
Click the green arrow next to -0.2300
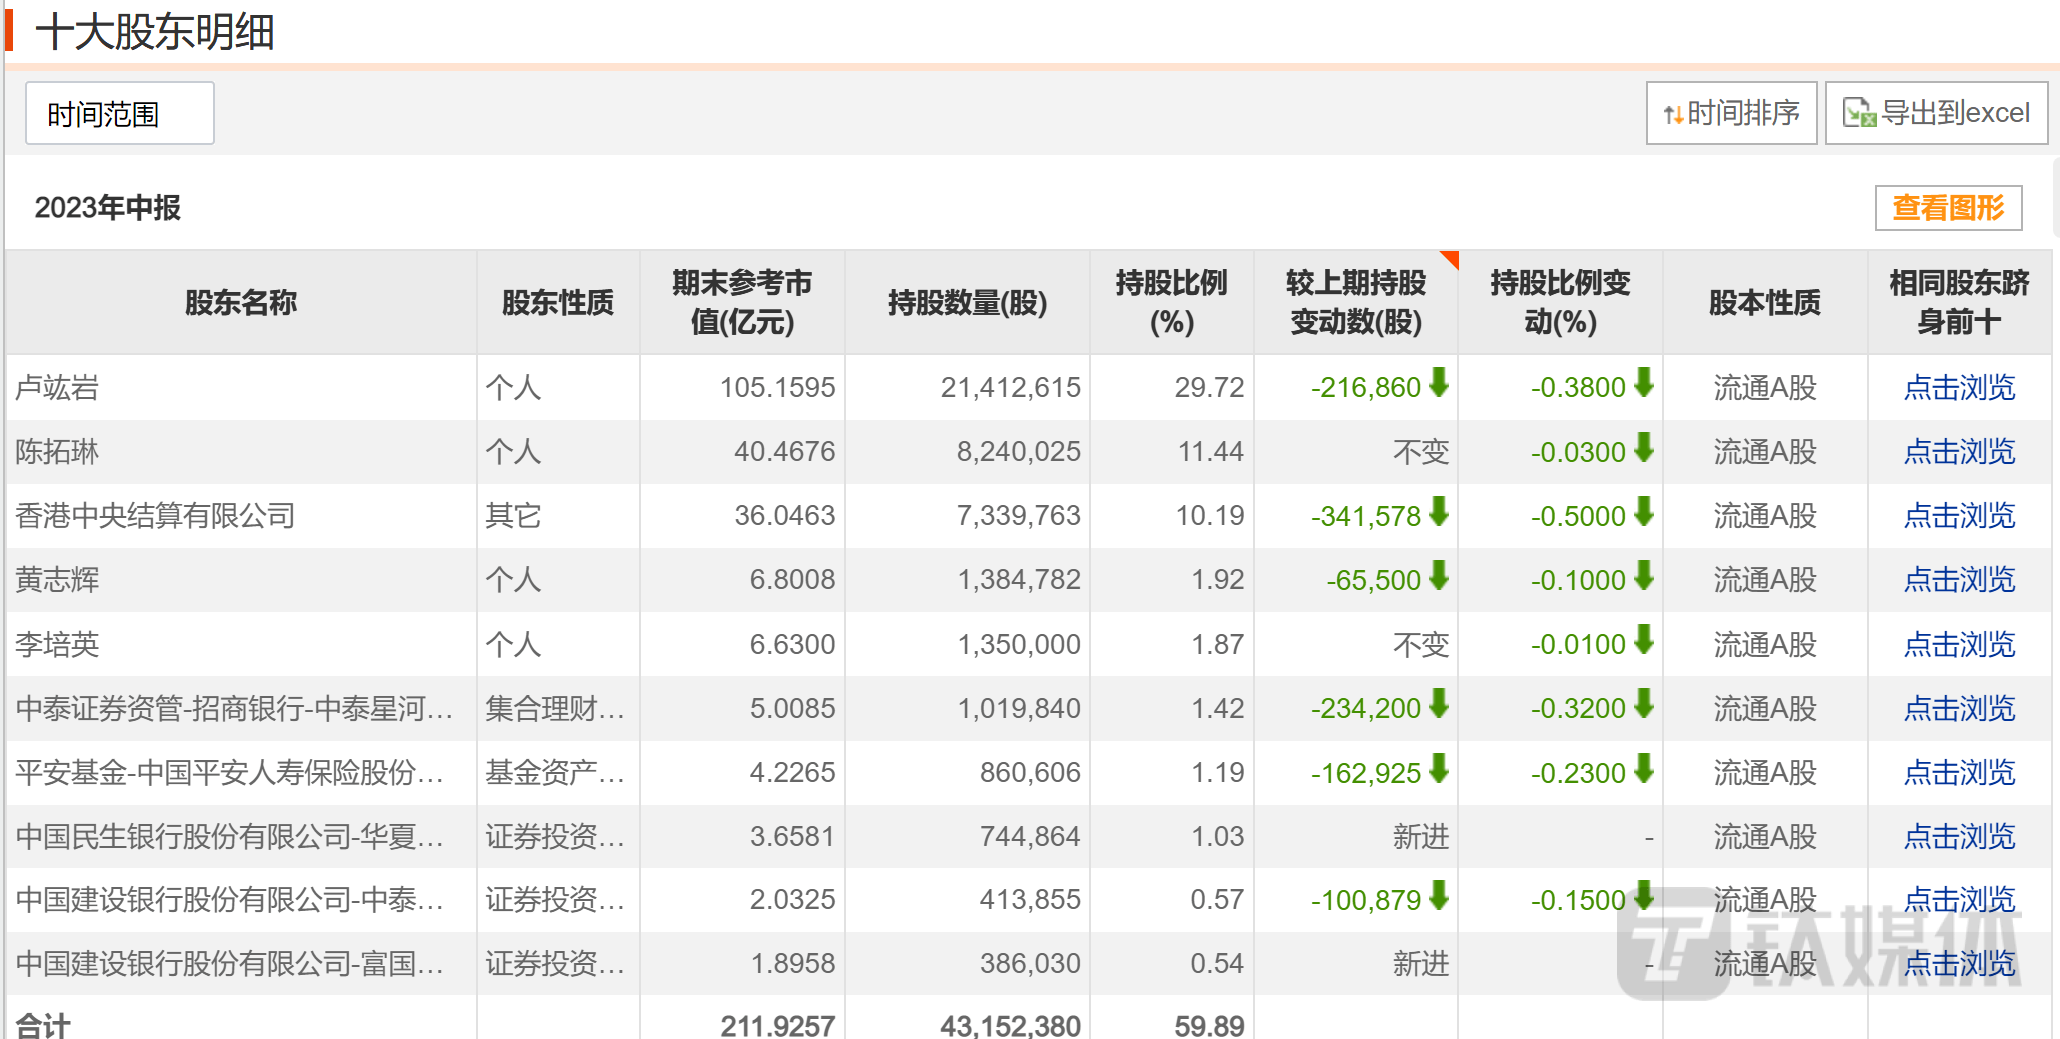point(1643,769)
